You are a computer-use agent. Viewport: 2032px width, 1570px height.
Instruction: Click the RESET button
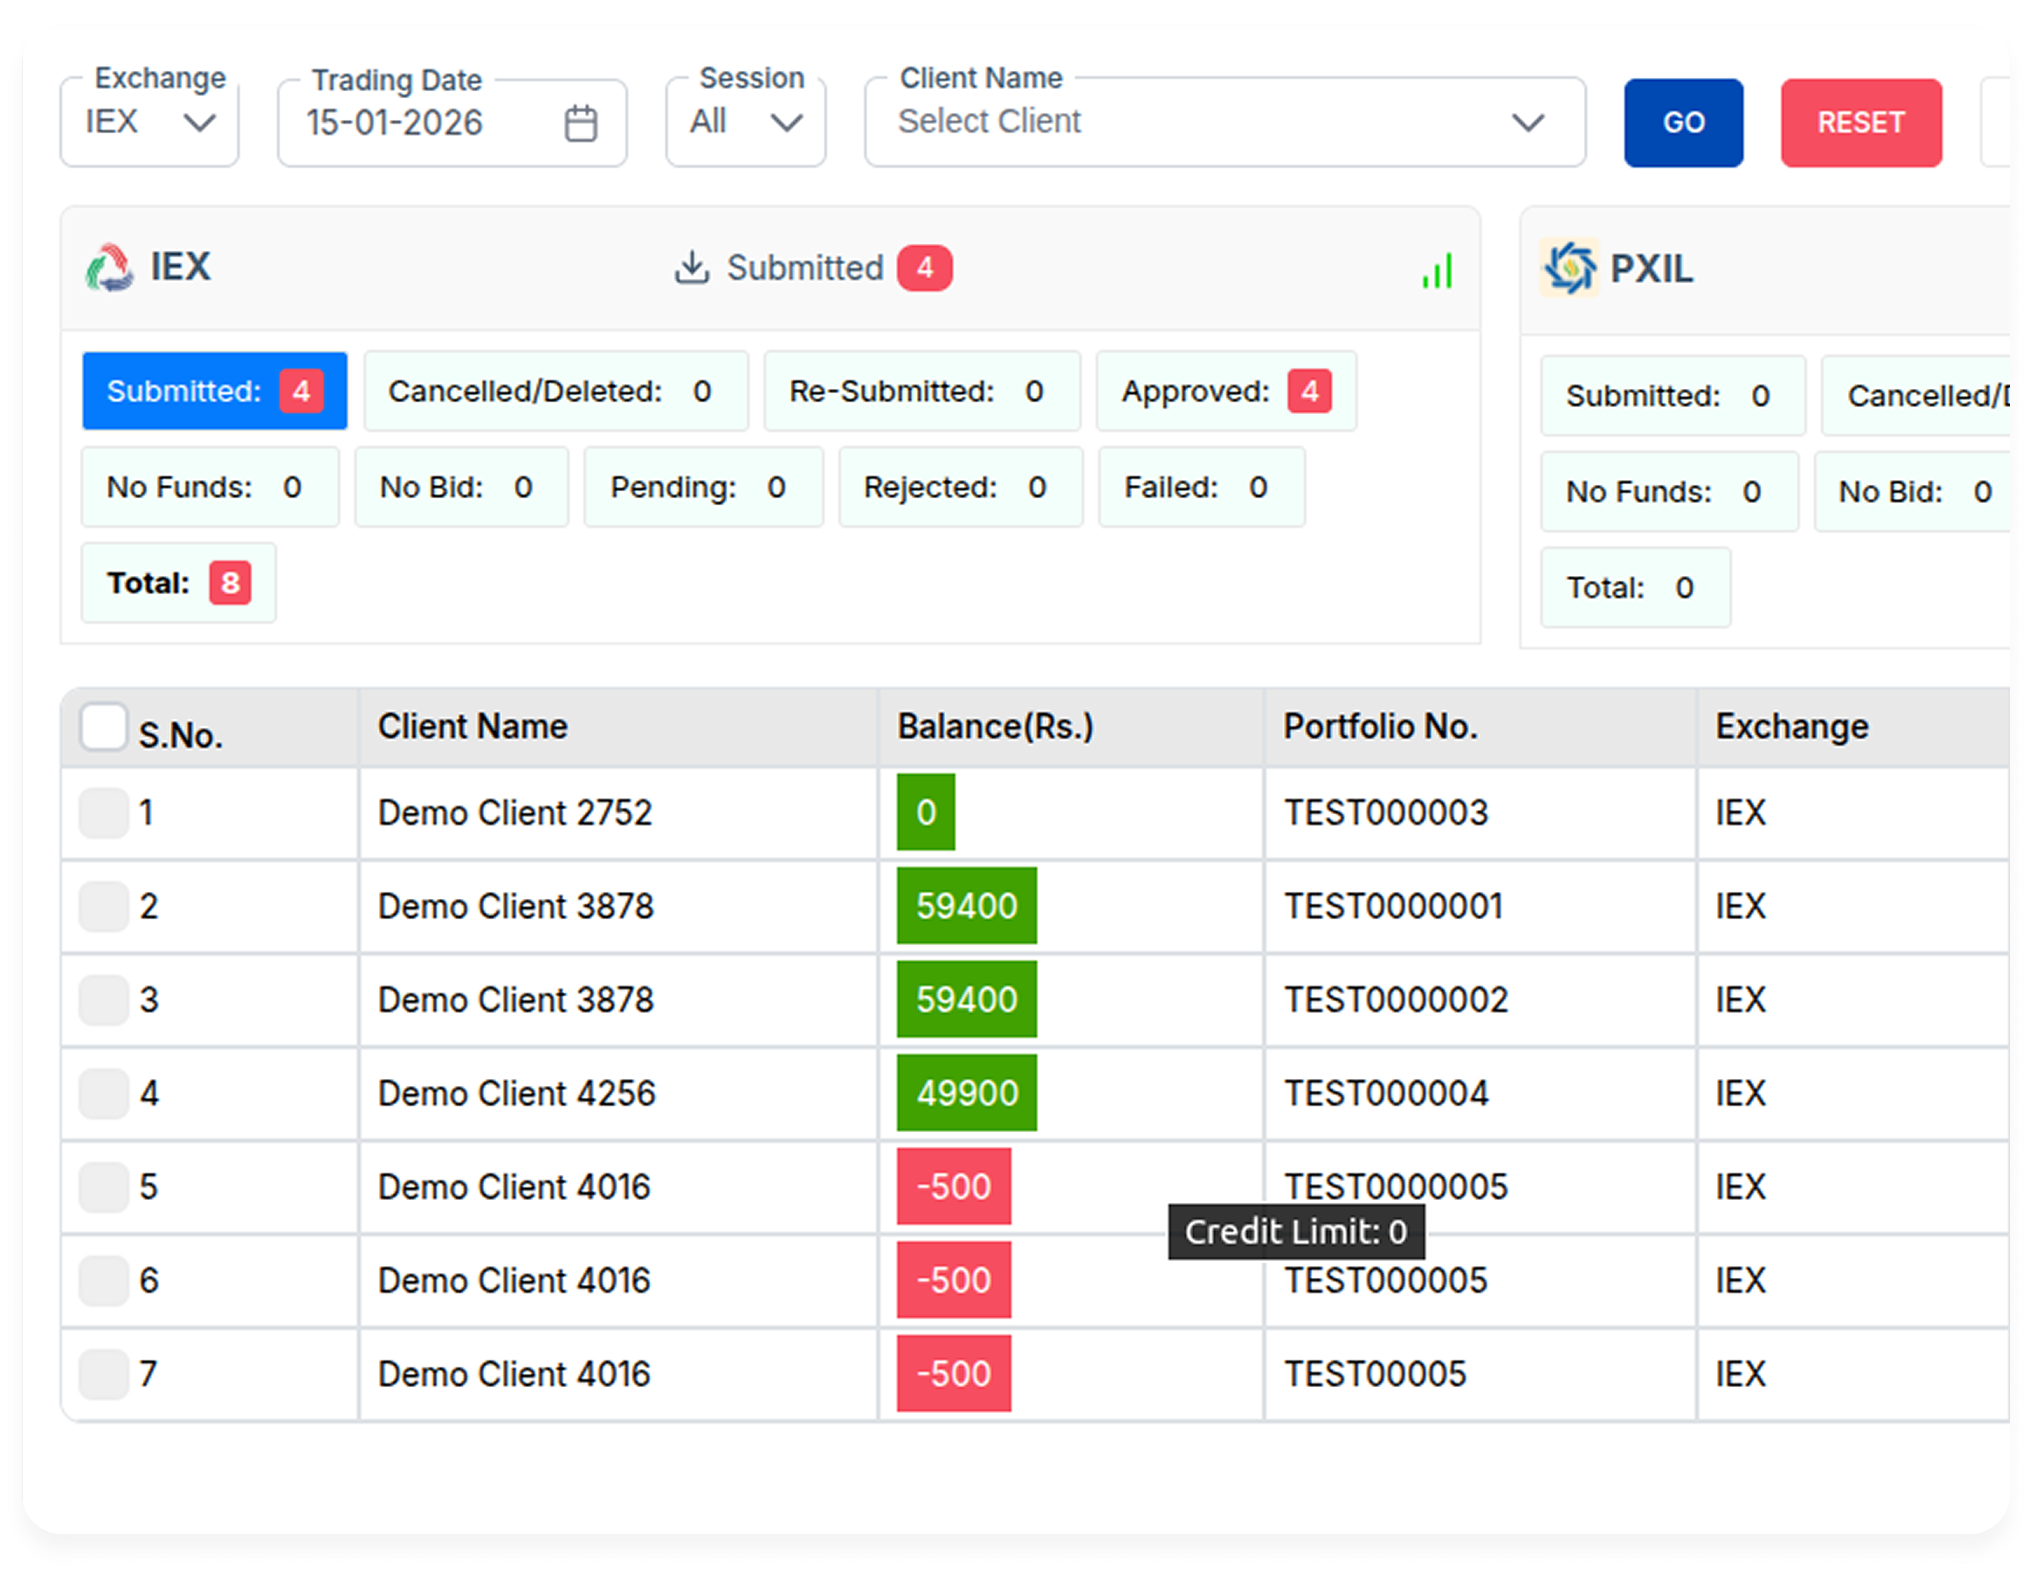(1860, 122)
